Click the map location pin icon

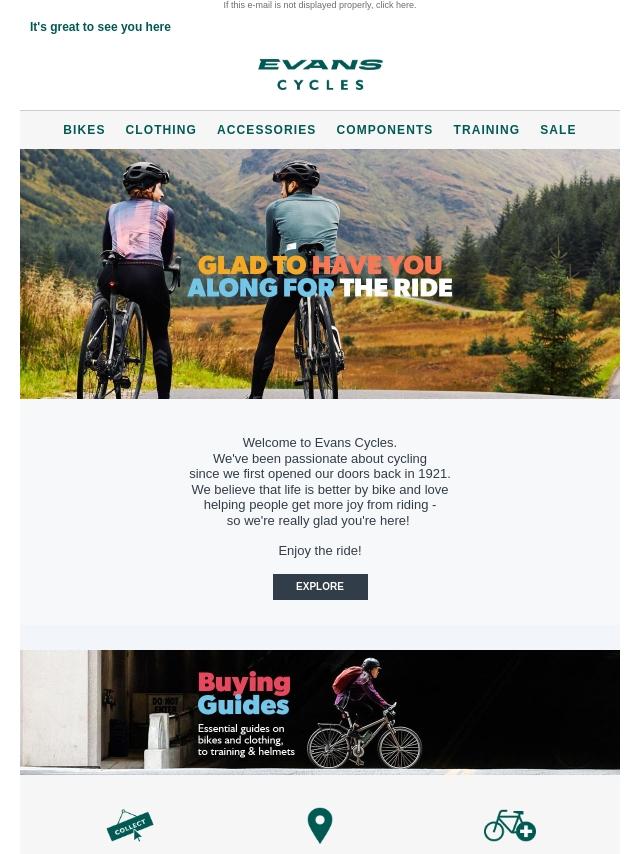320,826
